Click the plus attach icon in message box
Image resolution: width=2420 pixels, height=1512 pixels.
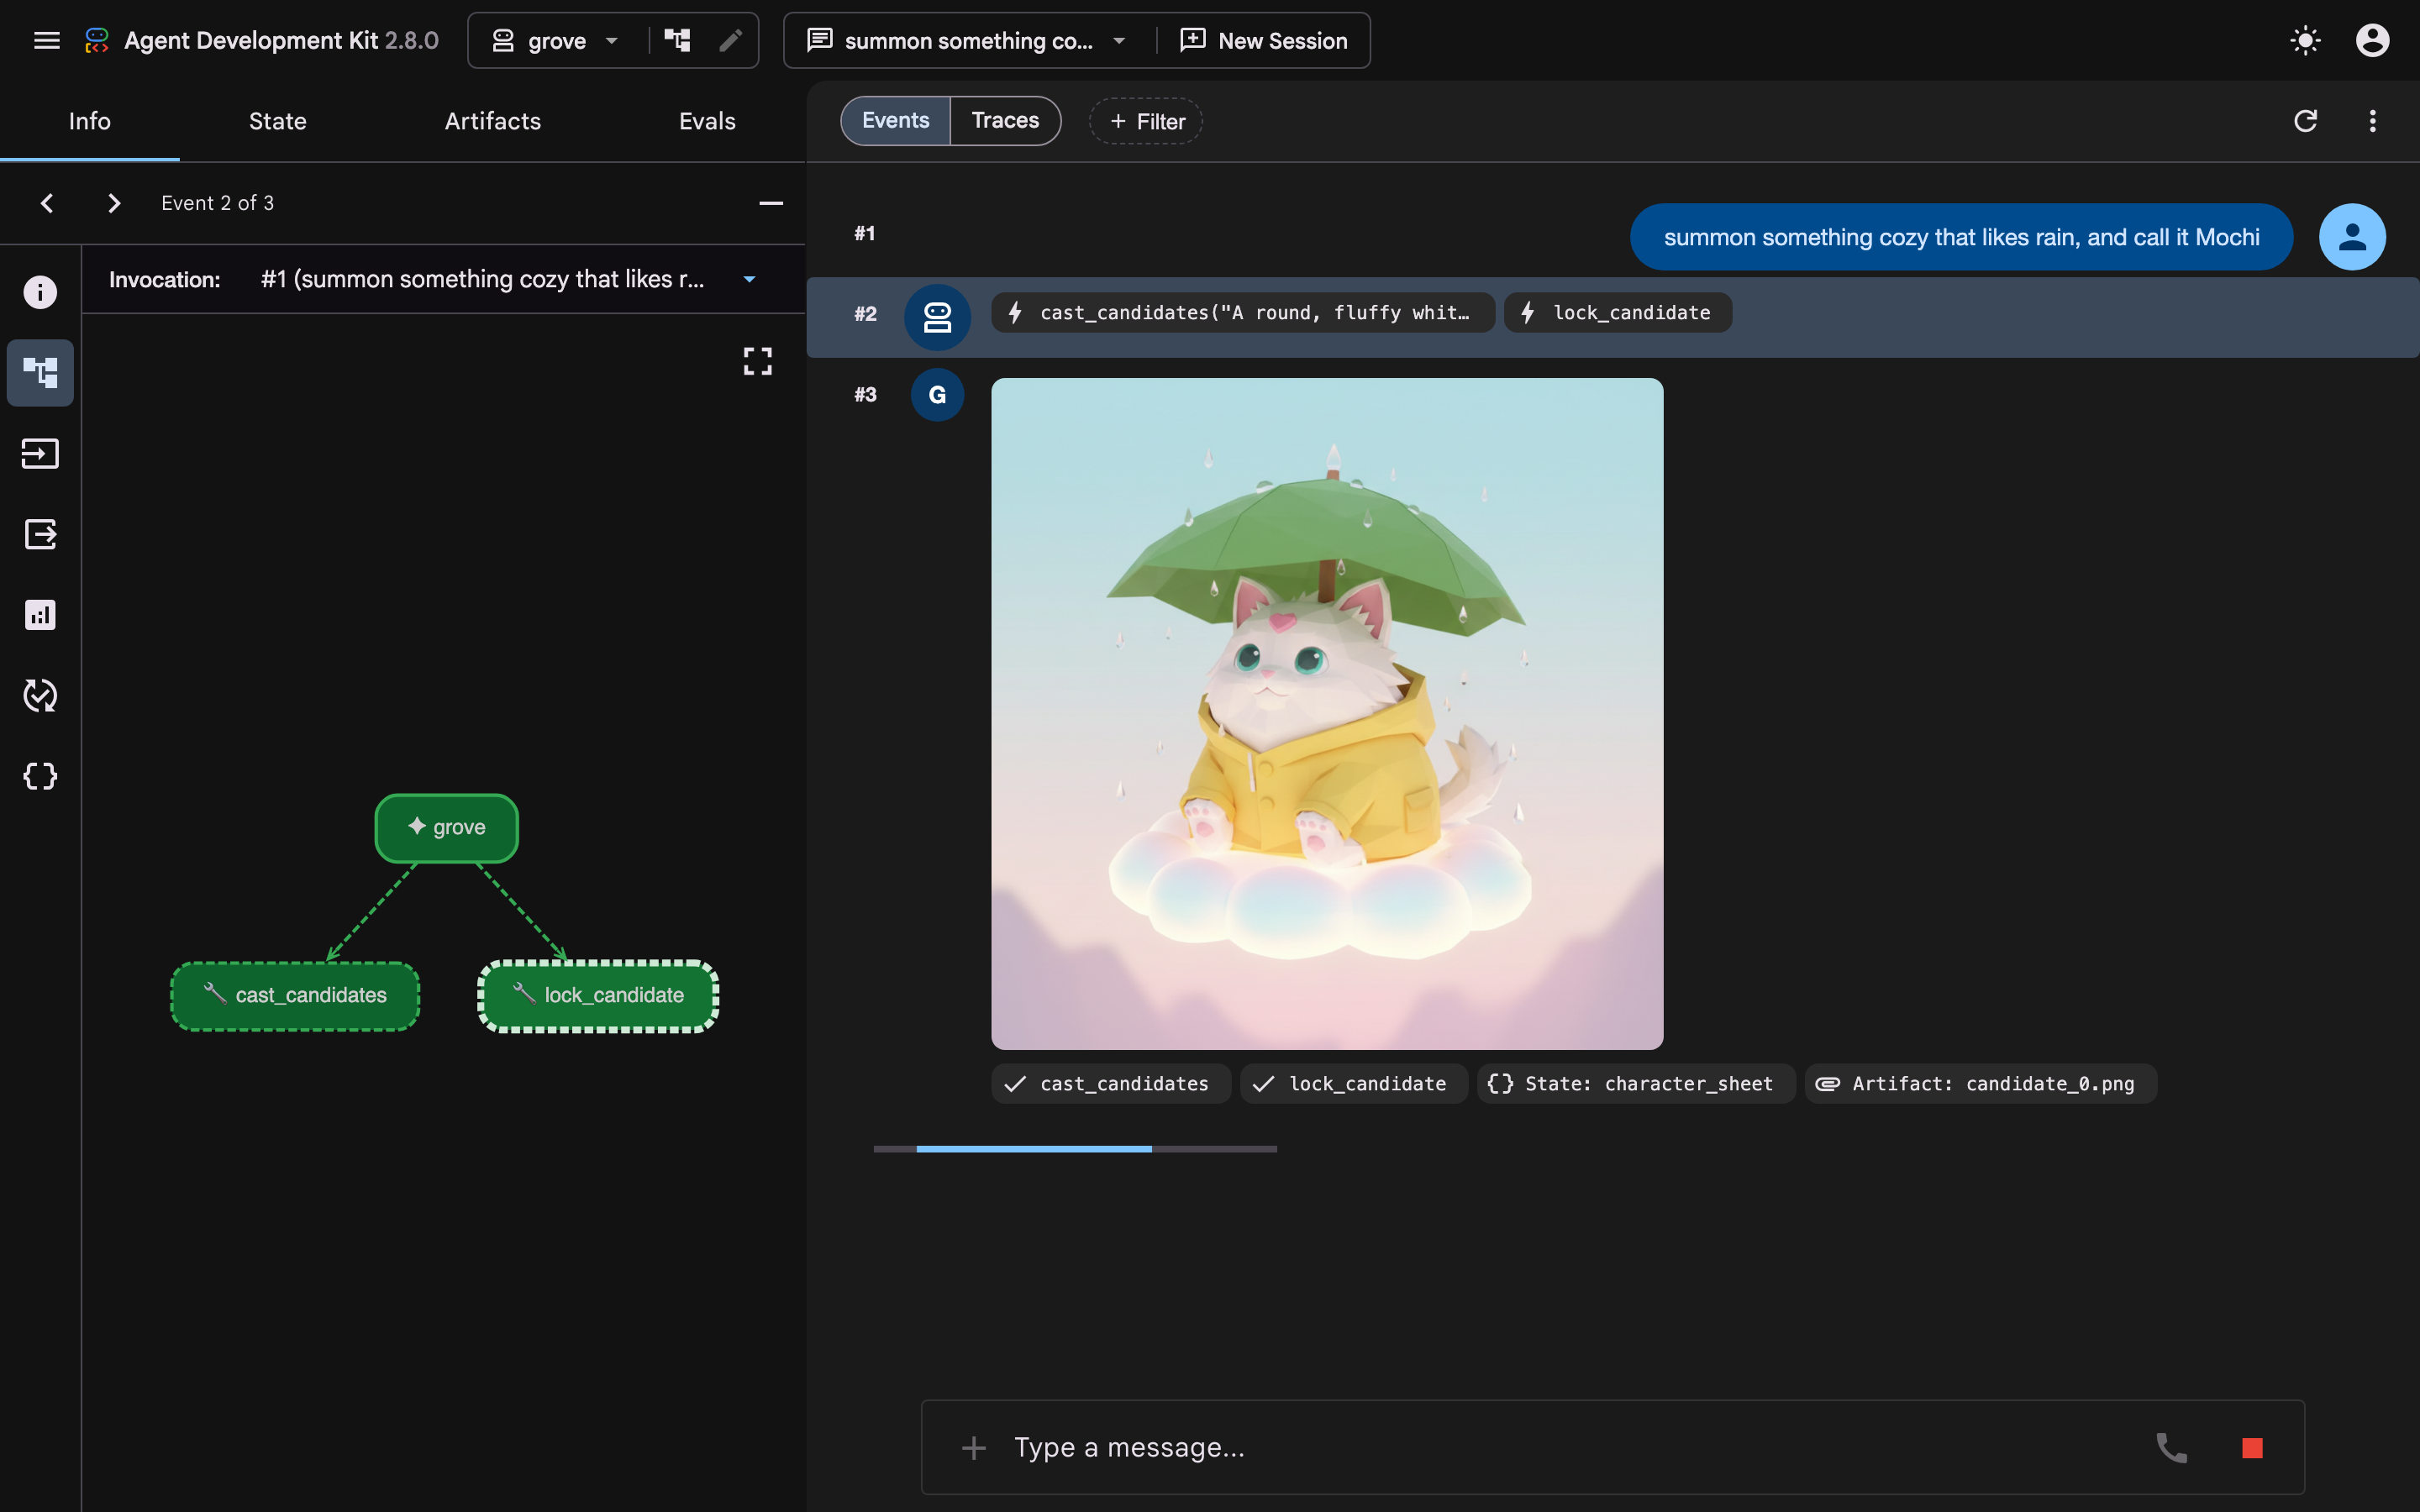pyautogui.click(x=973, y=1448)
